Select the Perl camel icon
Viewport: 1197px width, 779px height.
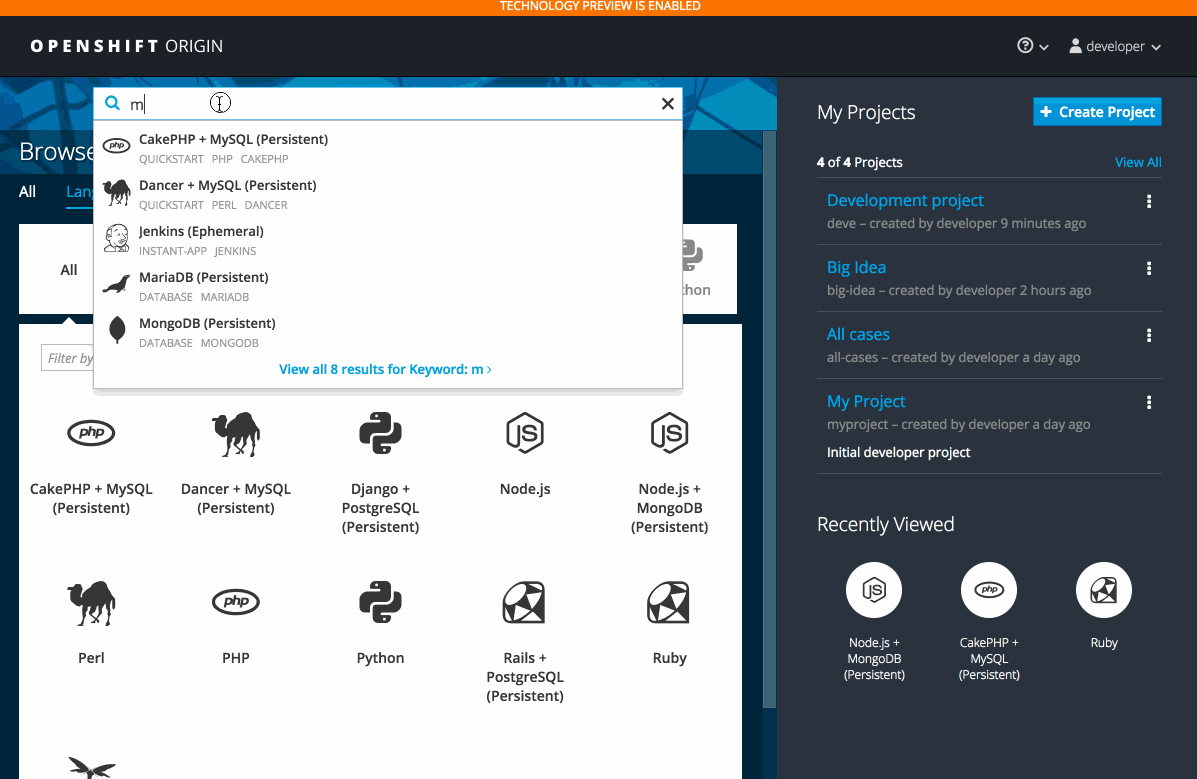point(90,602)
